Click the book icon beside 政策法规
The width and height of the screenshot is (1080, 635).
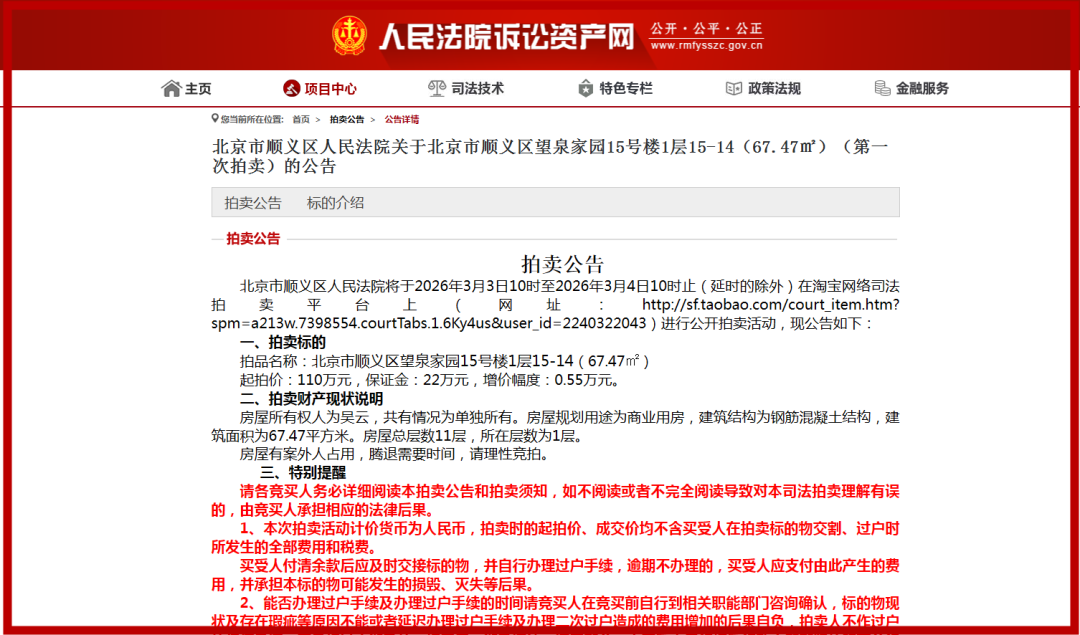click(731, 88)
